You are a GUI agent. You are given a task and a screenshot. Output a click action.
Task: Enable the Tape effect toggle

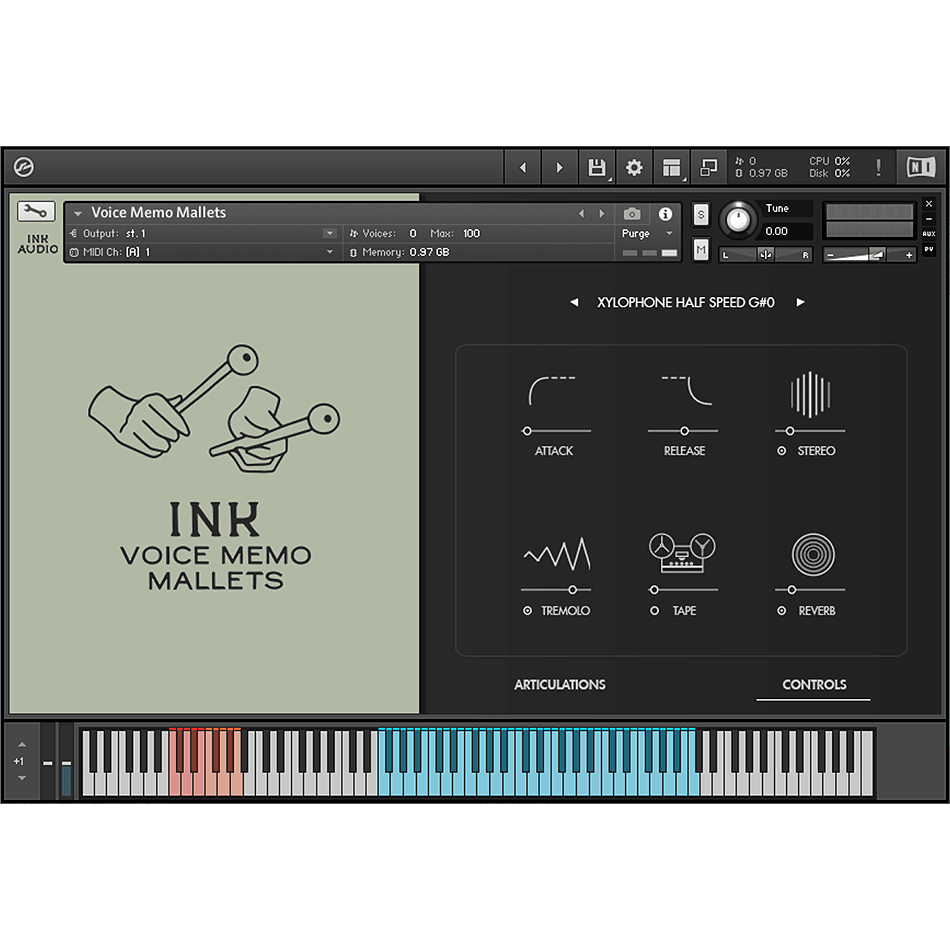tap(655, 611)
